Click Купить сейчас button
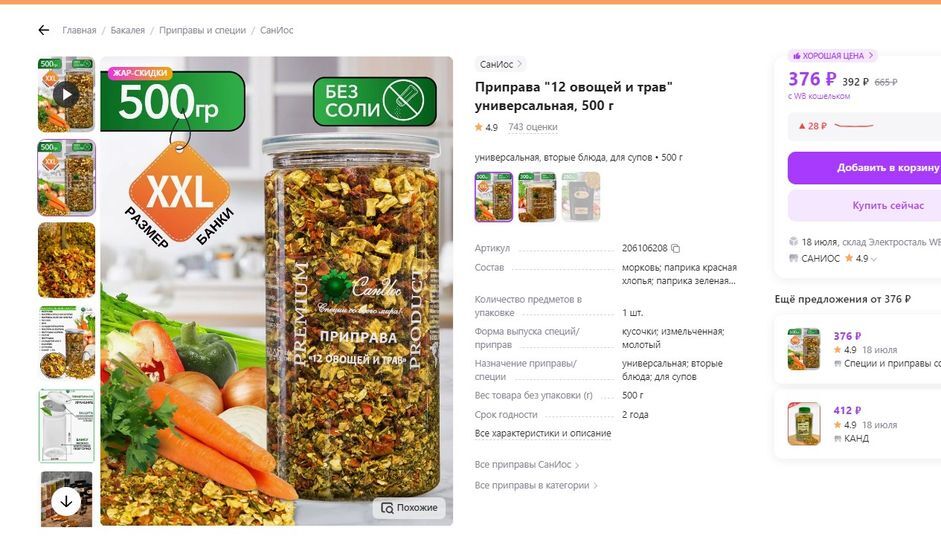This screenshot has height=545, width=941. click(x=864, y=205)
